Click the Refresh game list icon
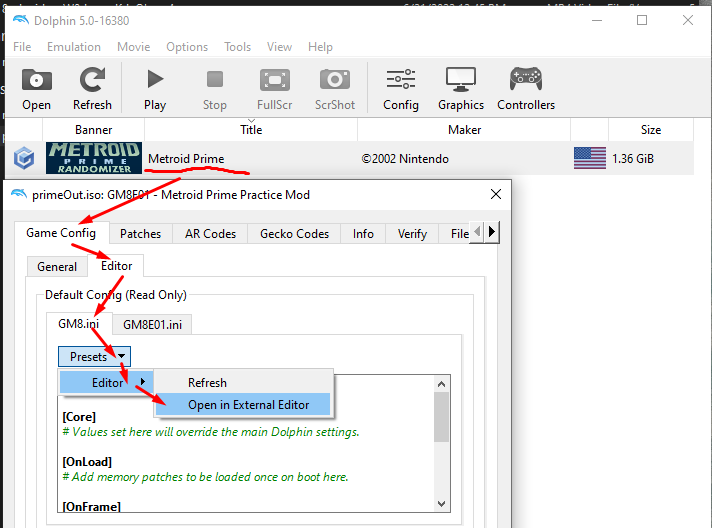The height and width of the screenshot is (528, 712). pos(92,80)
